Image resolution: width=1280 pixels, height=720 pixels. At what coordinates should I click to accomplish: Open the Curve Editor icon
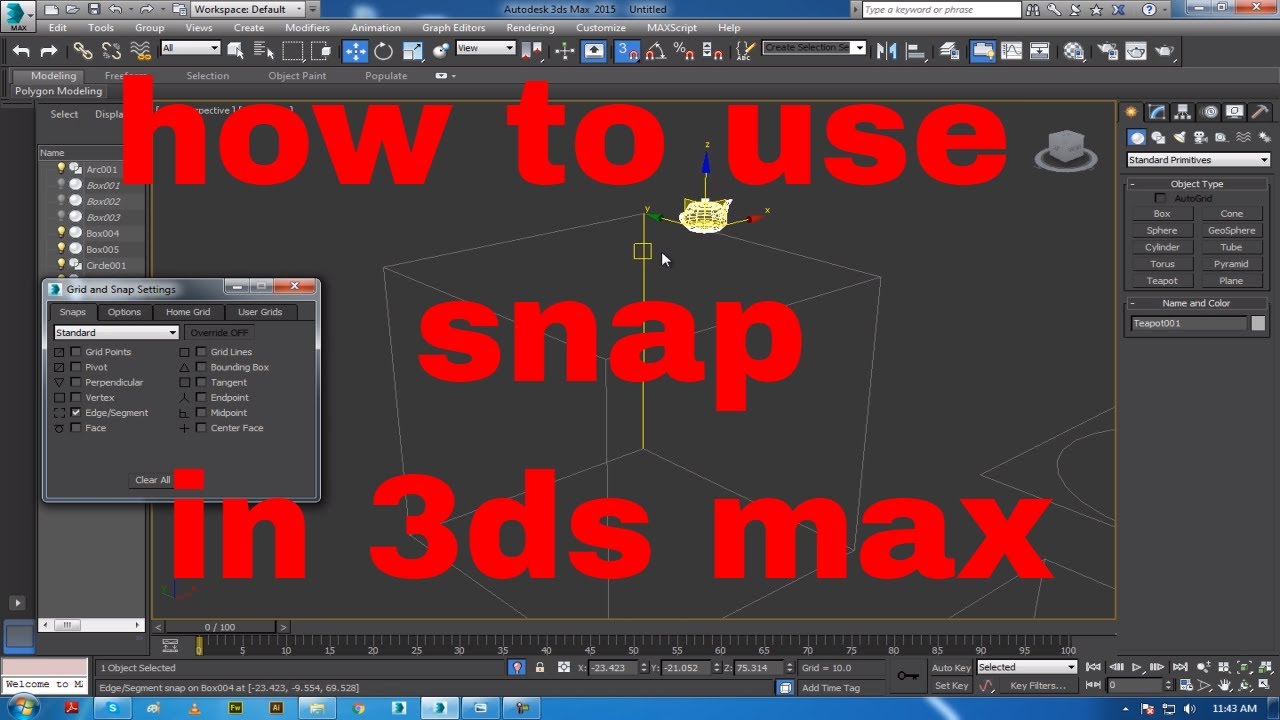(1012, 51)
